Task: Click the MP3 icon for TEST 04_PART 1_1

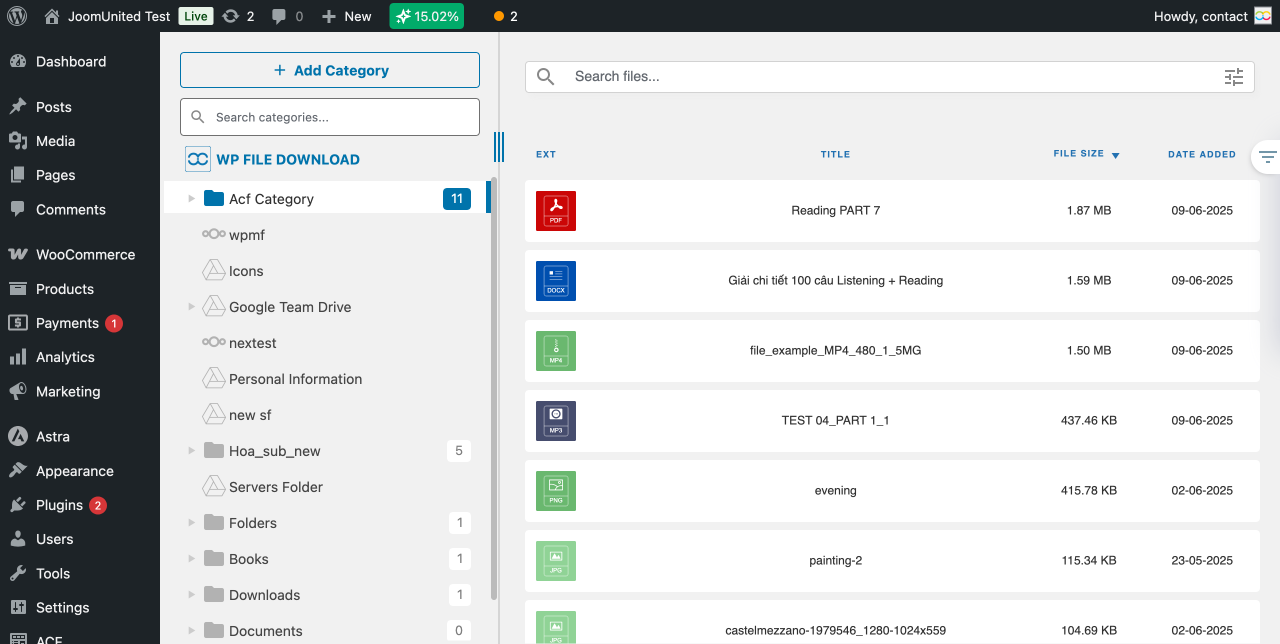Action: pyautogui.click(x=555, y=421)
